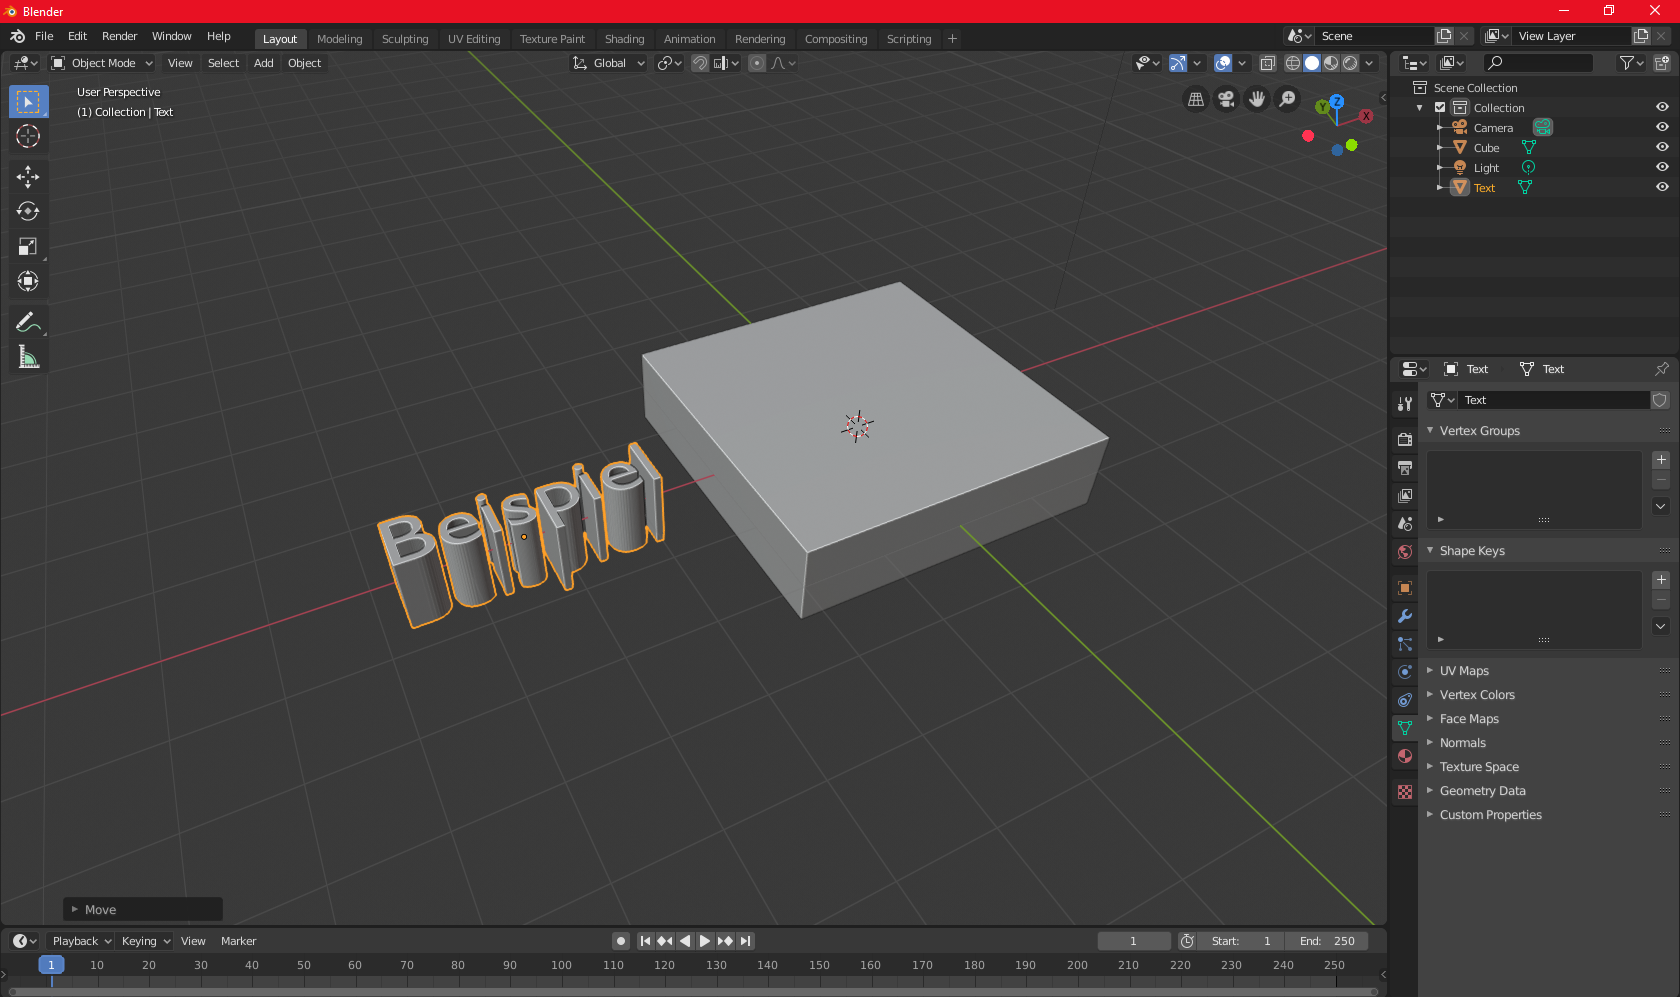Click the zoom view magnifier icon
The image size is (1680, 997).
[x=1288, y=99]
